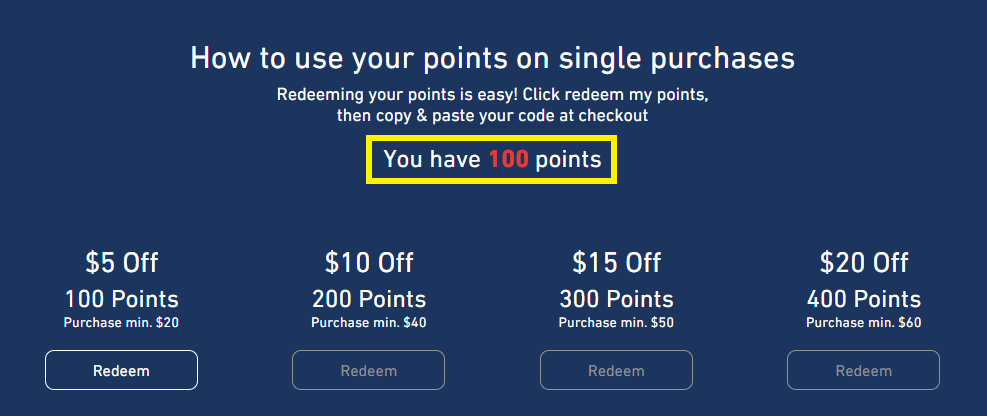
Task: Redeem the $5 Off reward
Action: [121, 371]
